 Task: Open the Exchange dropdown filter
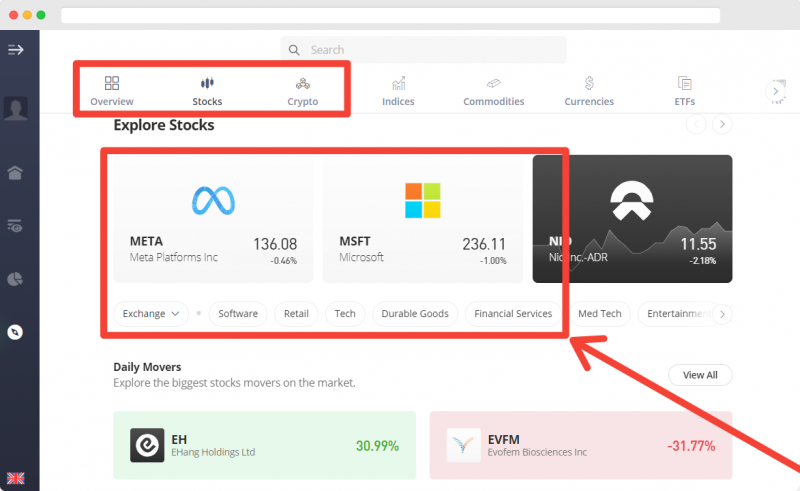151,313
